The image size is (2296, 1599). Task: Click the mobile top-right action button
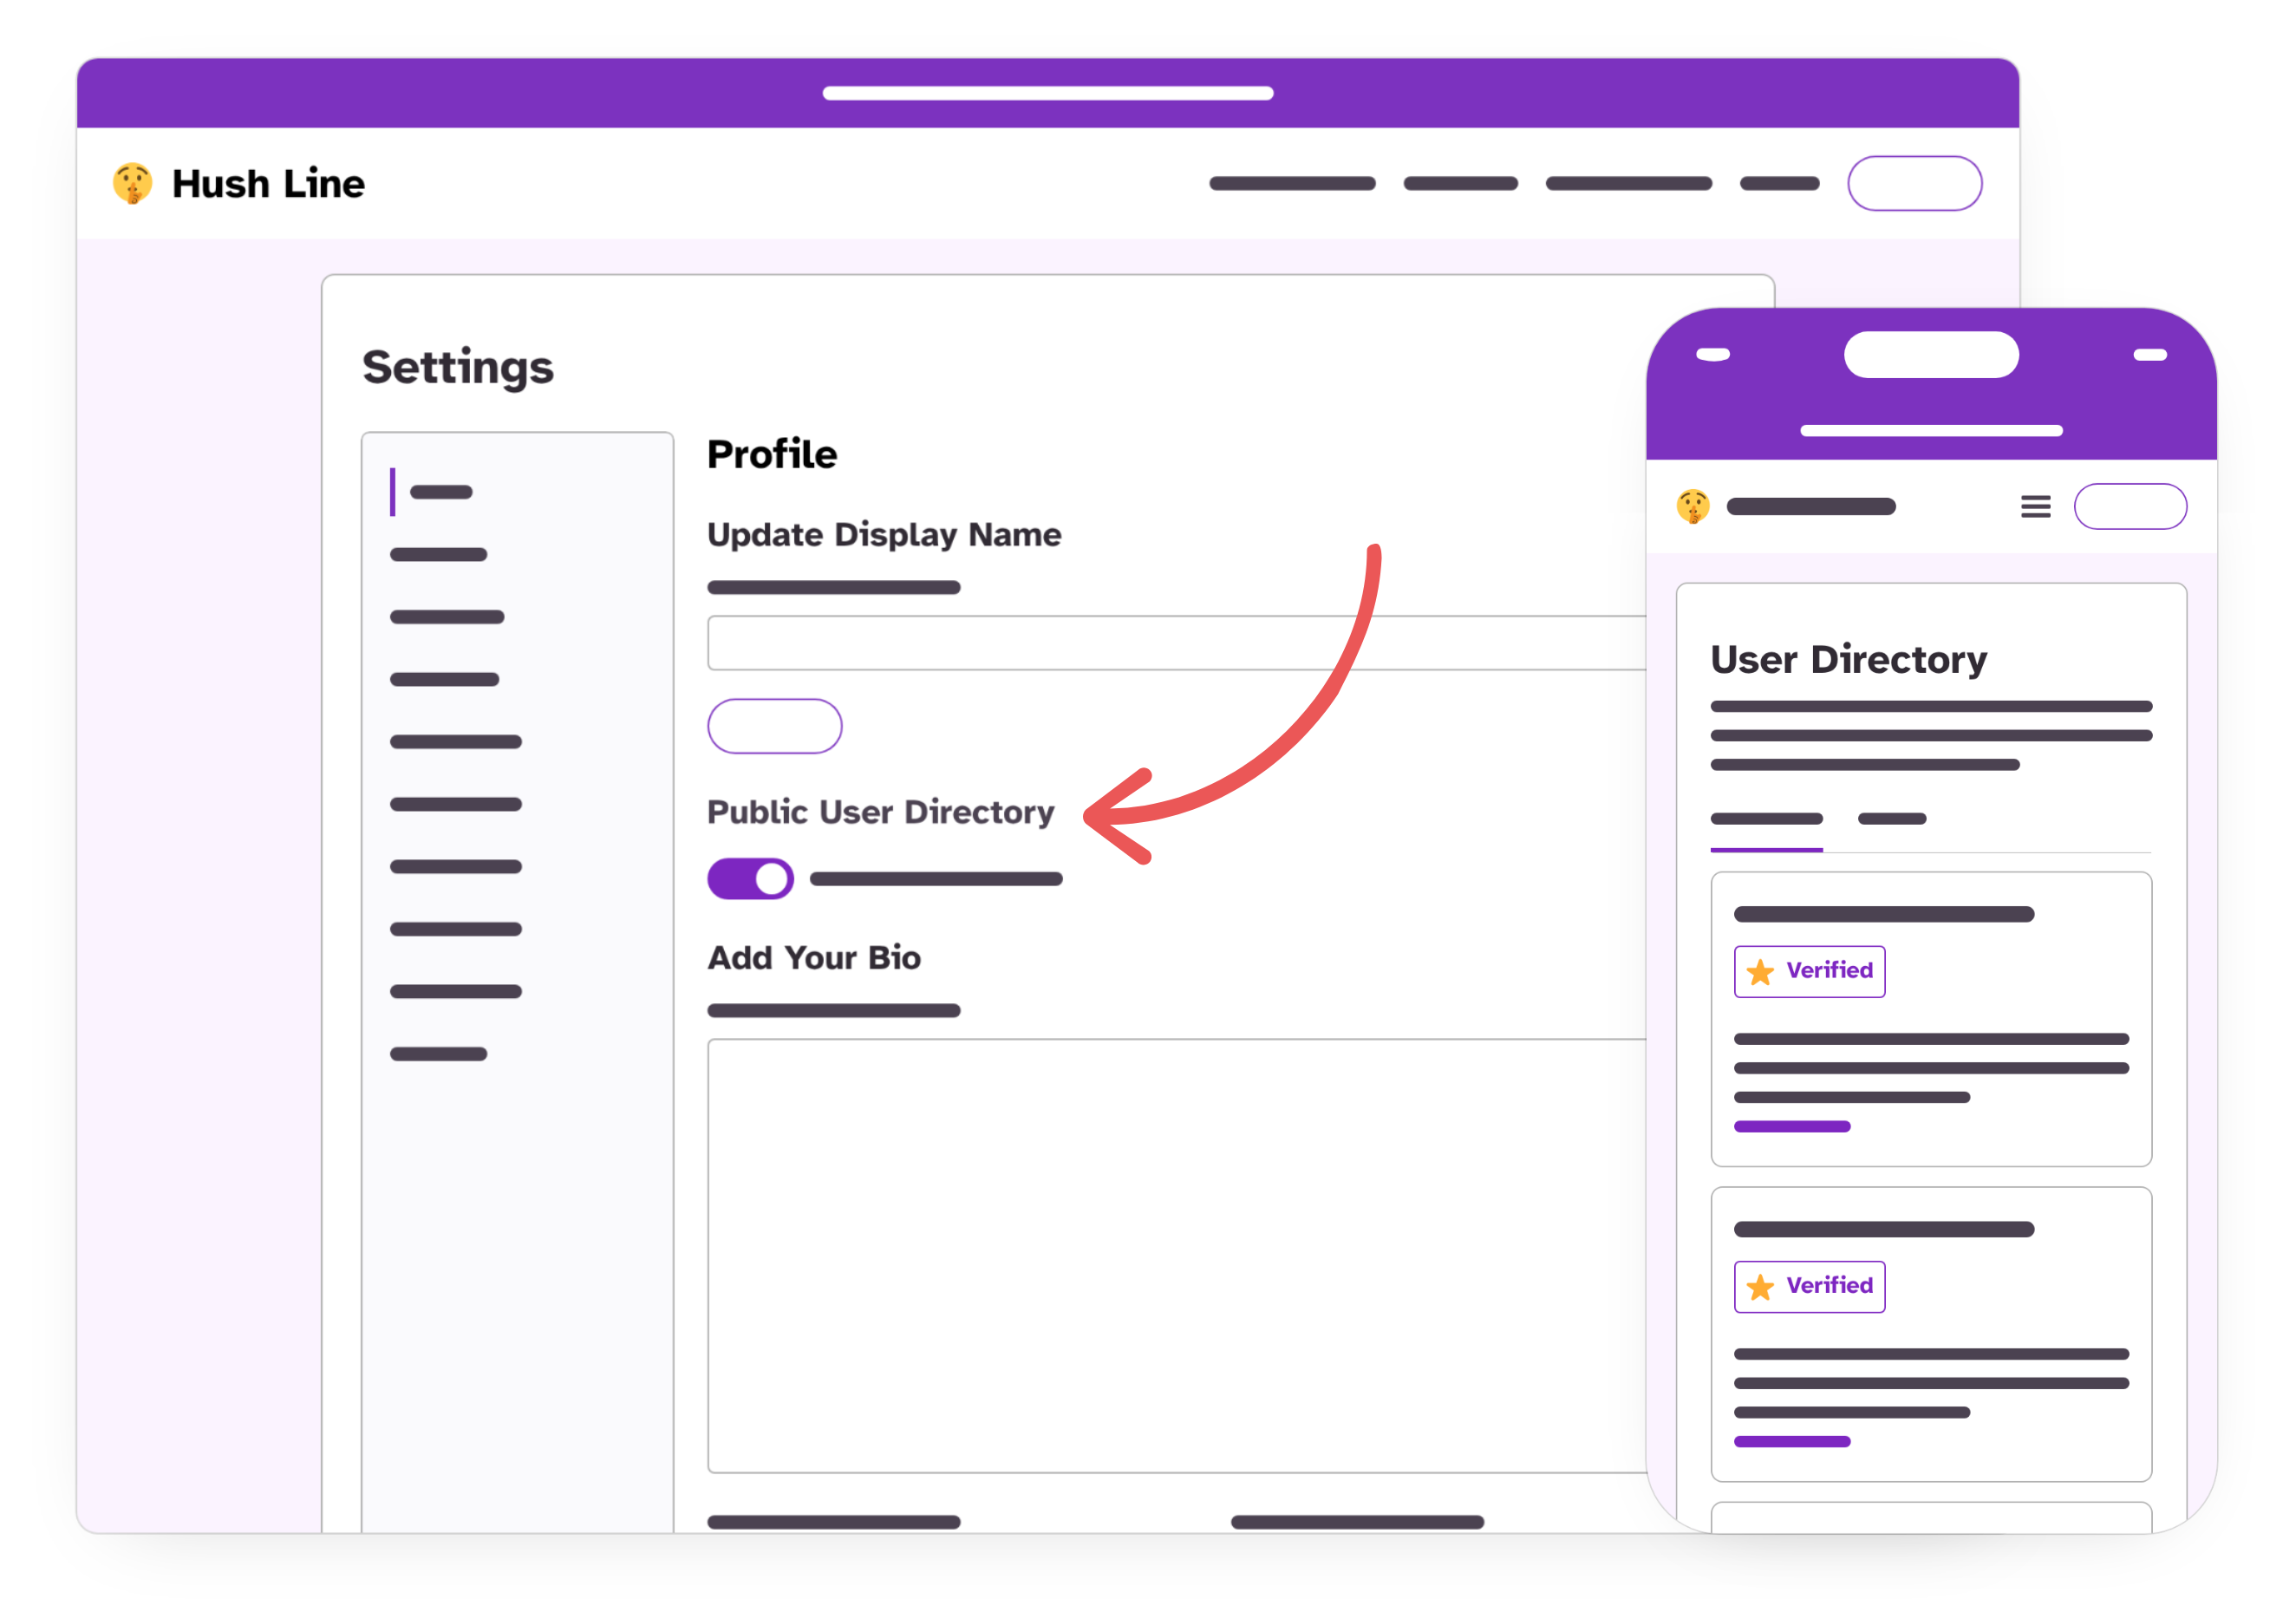(2130, 510)
